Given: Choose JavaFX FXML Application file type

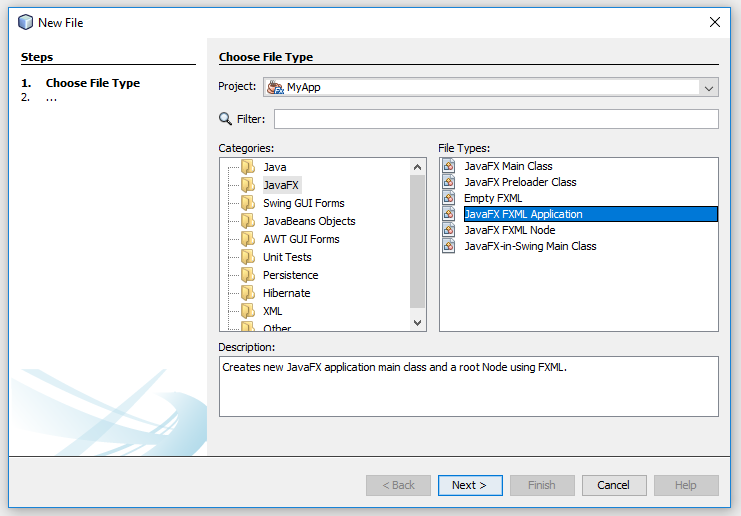Looking at the screenshot, I should (591, 214).
